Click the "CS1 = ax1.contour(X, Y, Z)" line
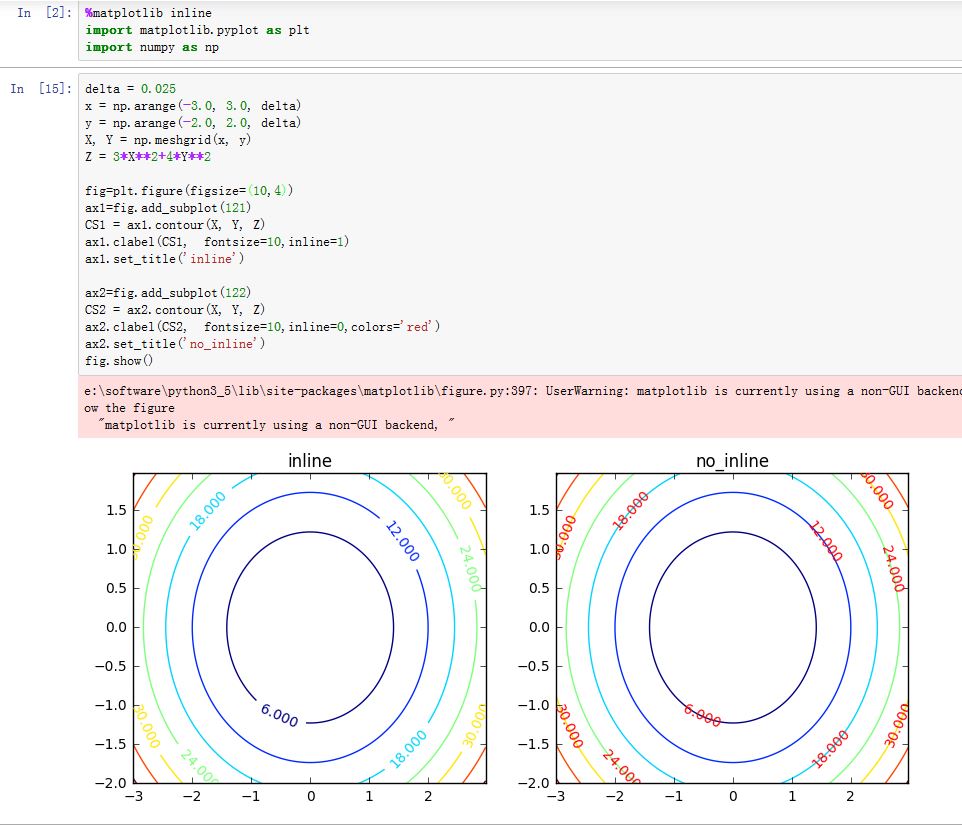962x825 pixels. coord(175,225)
